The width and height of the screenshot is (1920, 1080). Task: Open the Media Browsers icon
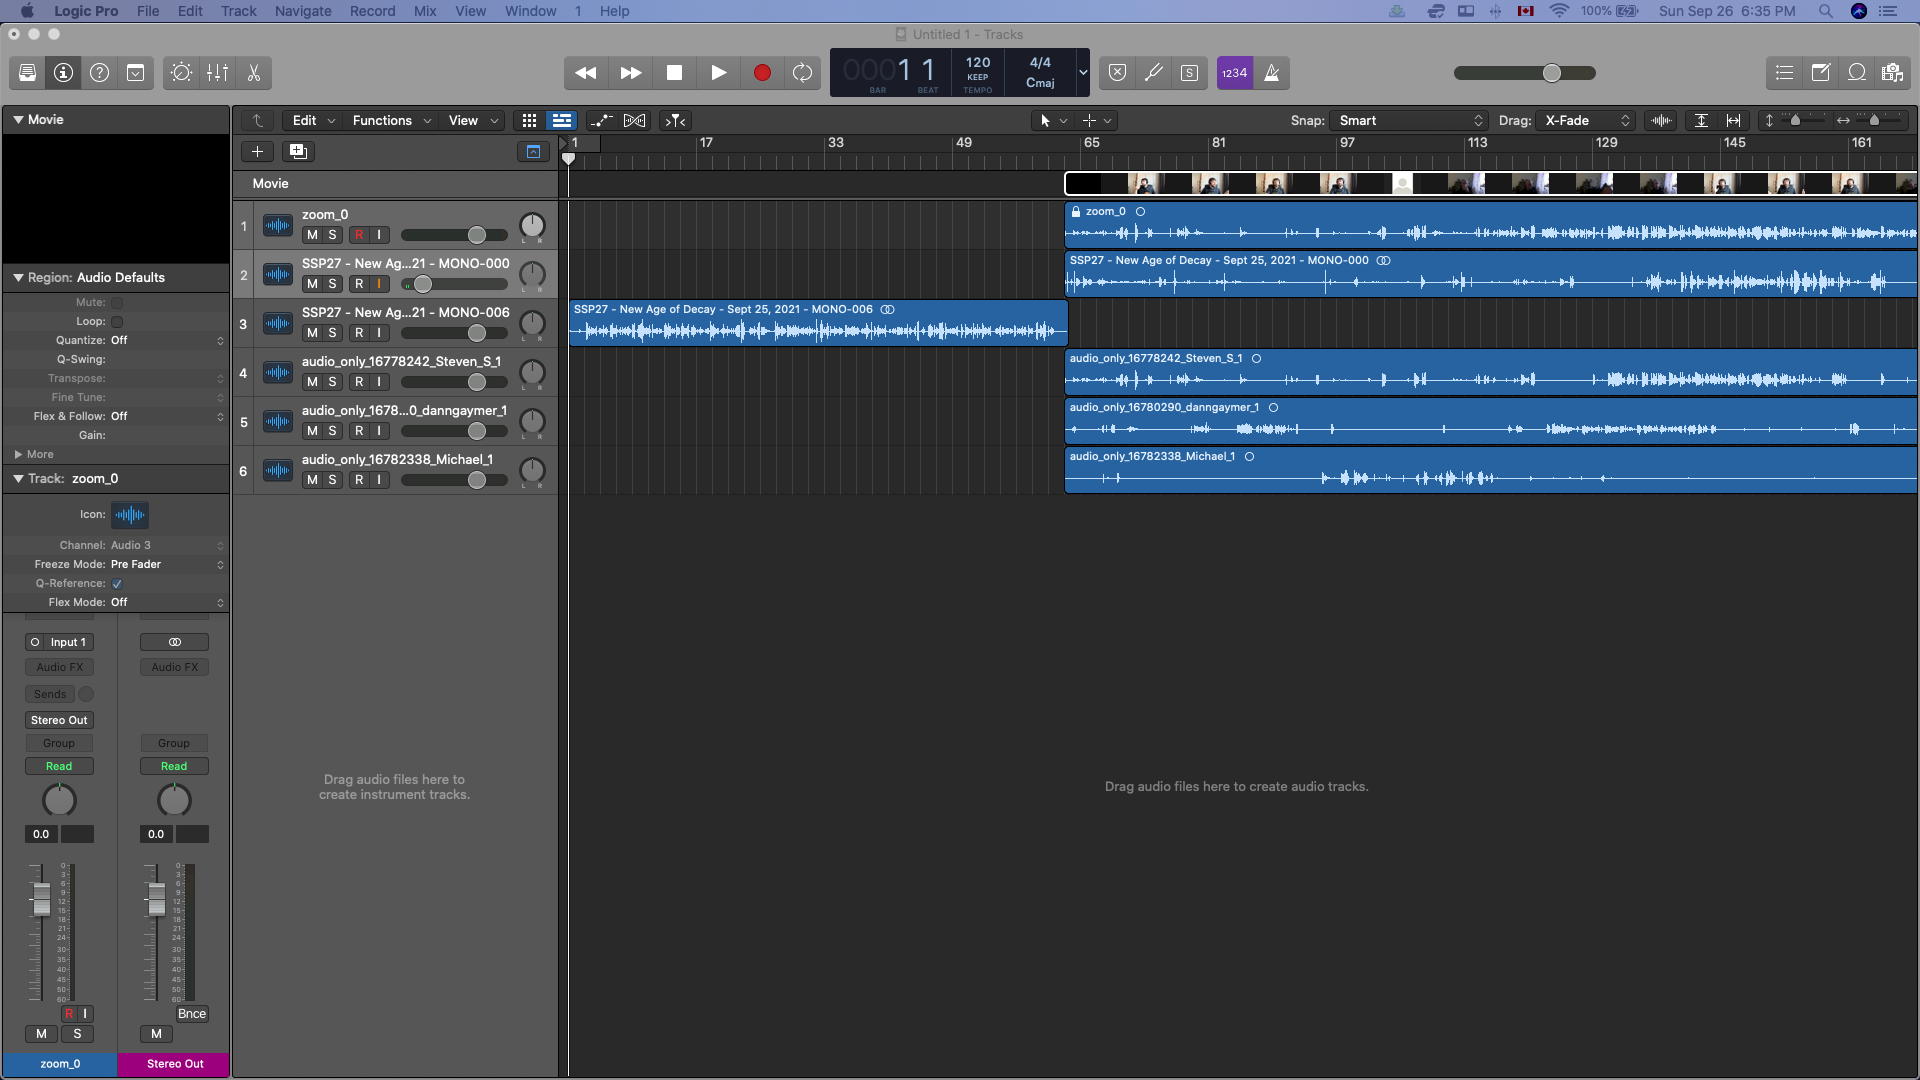pyautogui.click(x=1892, y=73)
